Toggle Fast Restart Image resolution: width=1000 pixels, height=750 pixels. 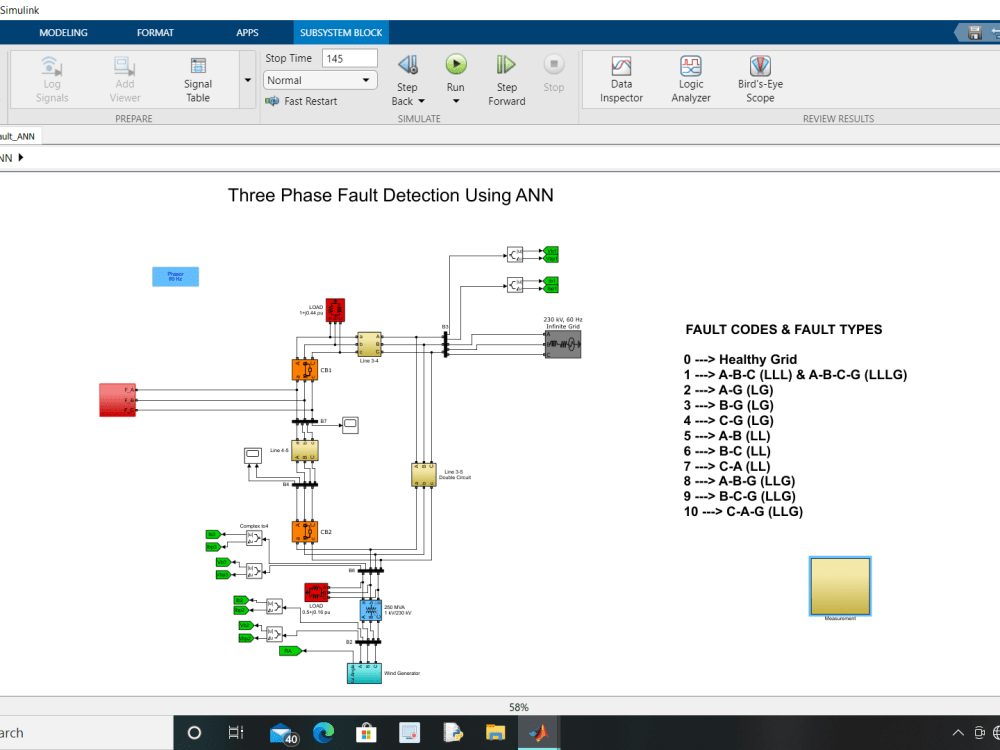302,101
